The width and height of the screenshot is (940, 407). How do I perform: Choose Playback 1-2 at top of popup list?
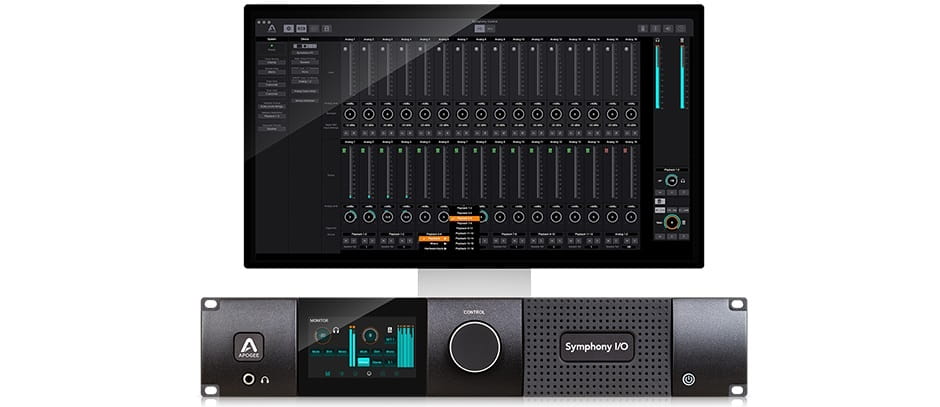[x=464, y=207]
